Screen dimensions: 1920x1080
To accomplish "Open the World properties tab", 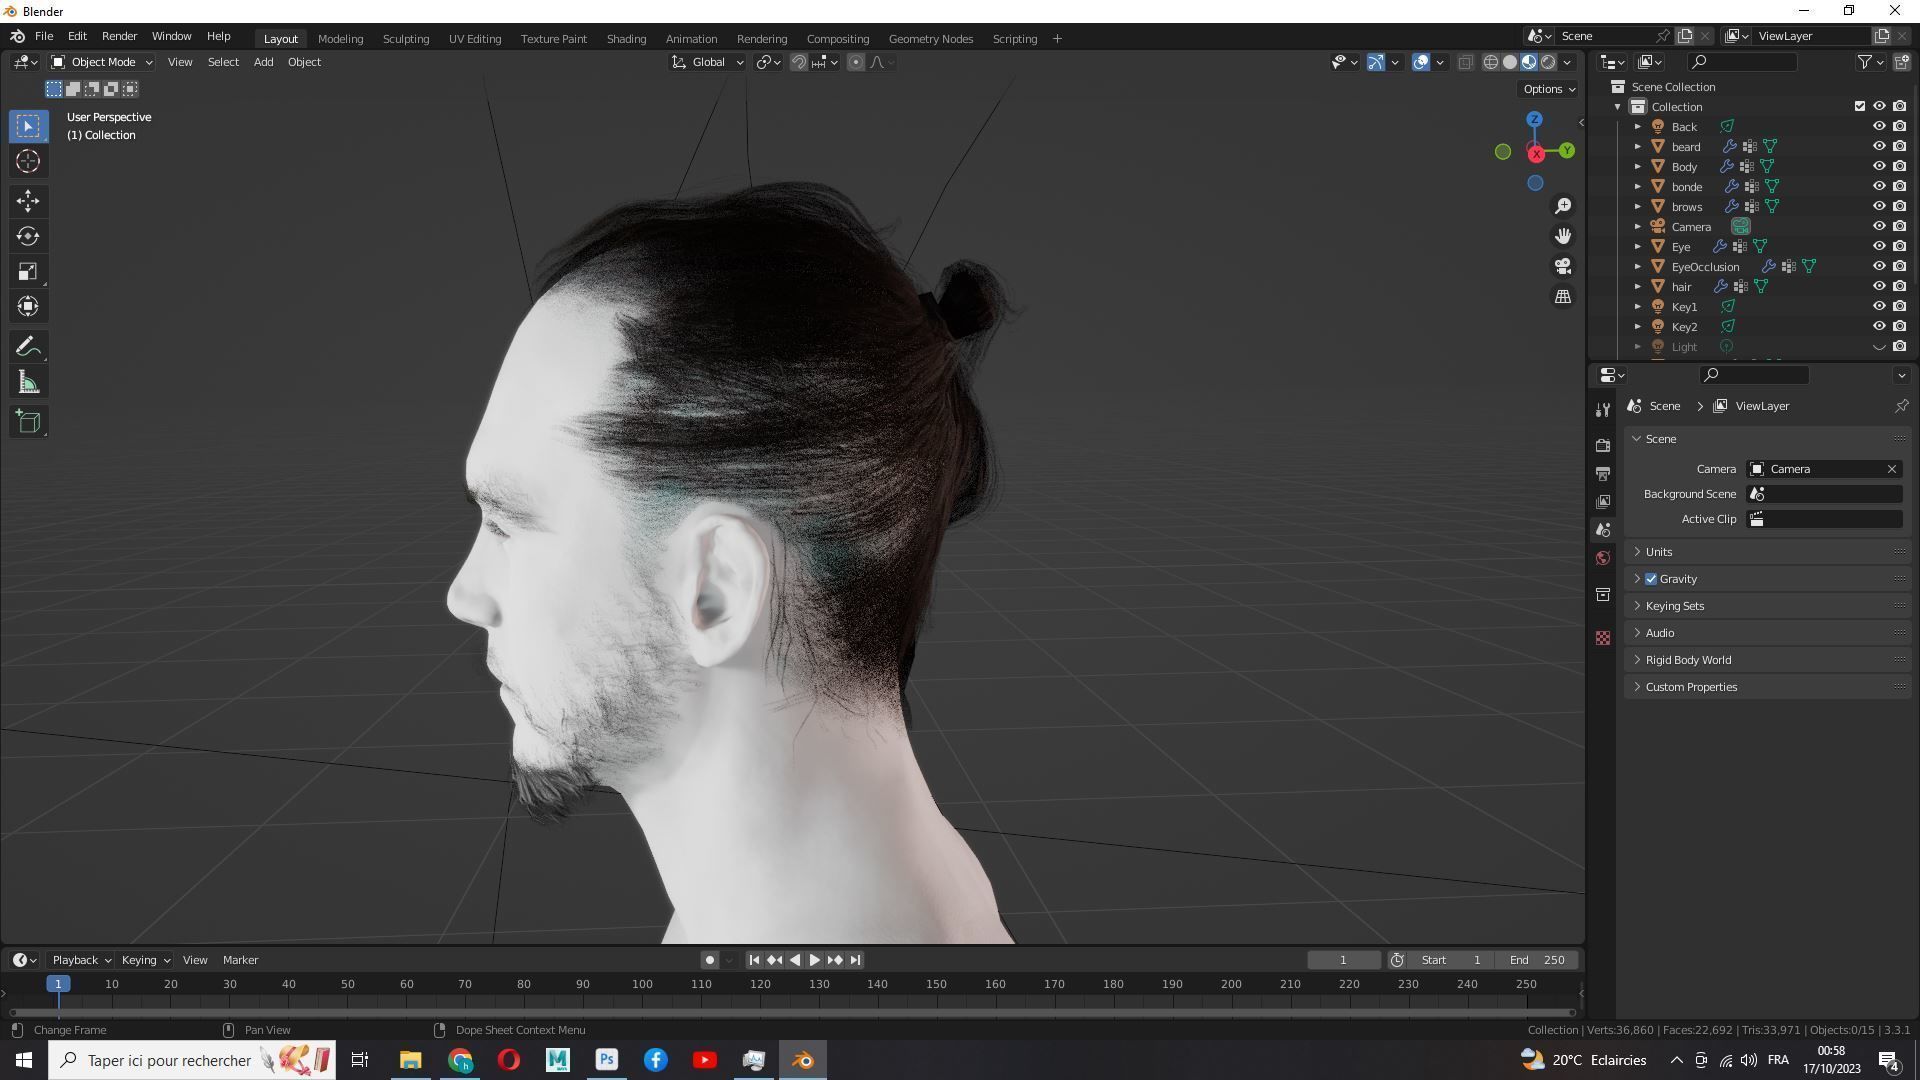I will pyautogui.click(x=1603, y=558).
